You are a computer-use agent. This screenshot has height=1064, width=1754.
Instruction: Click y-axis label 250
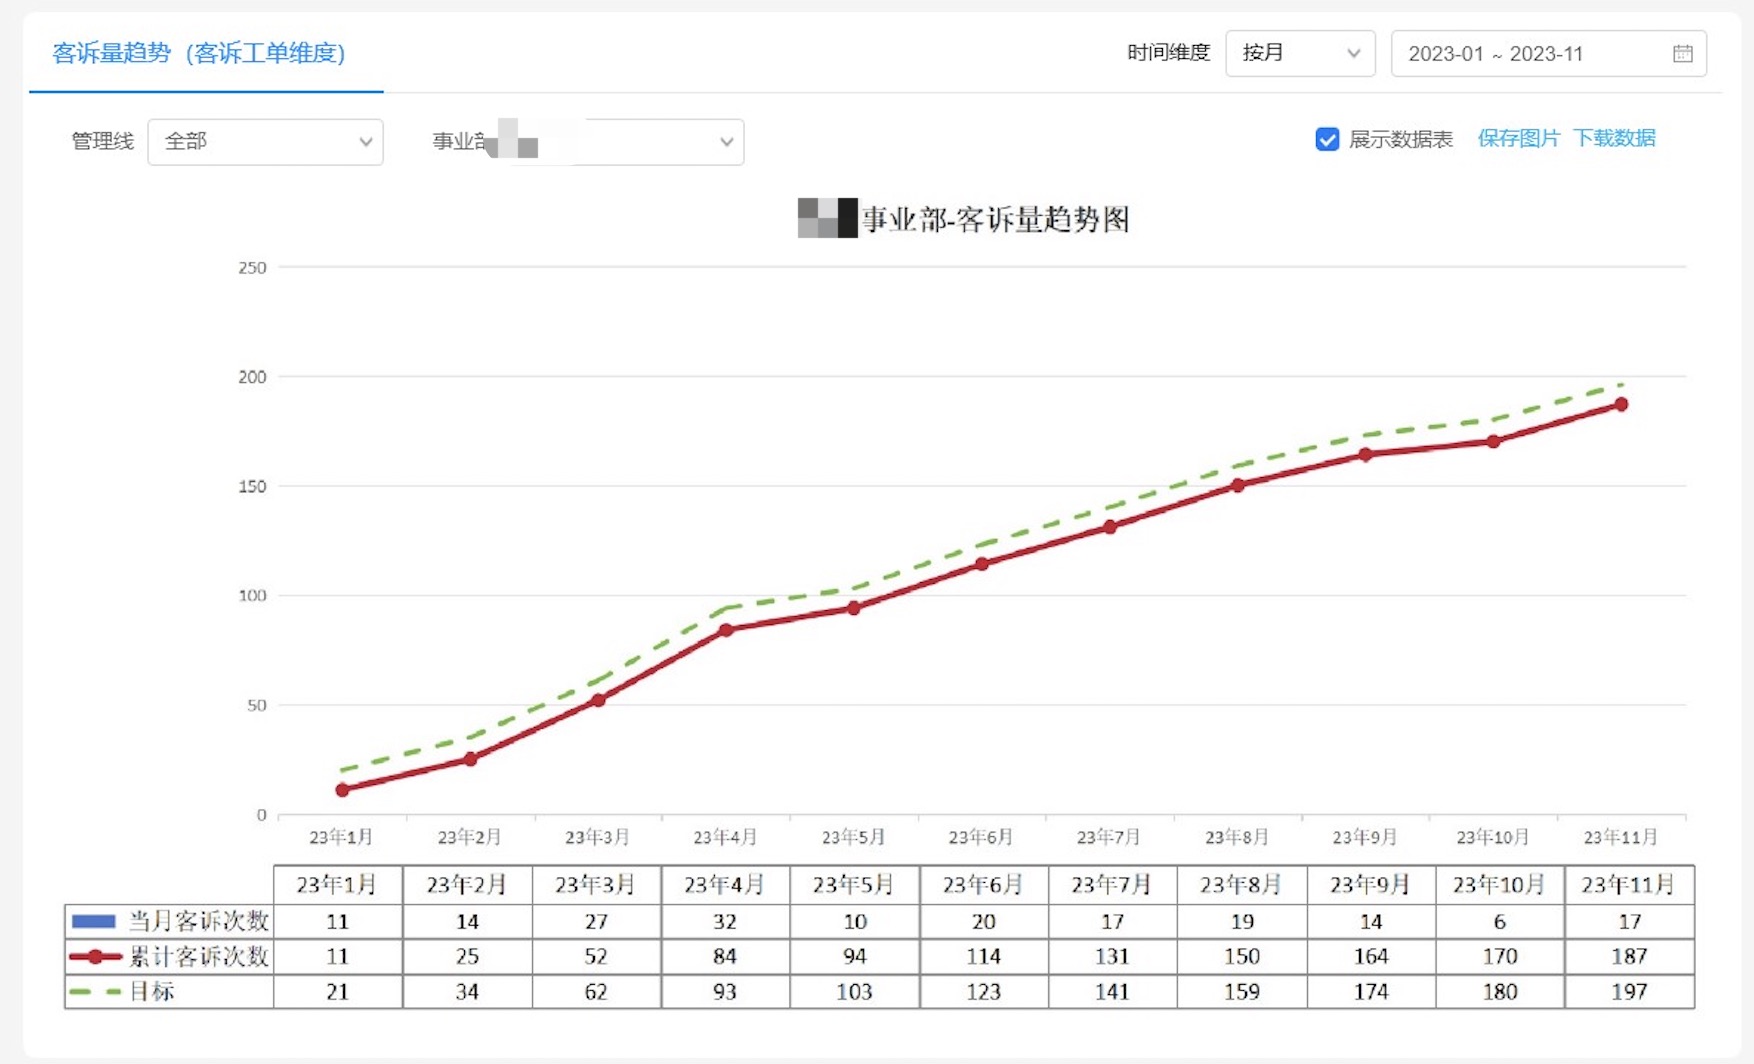click(x=252, y=268)
